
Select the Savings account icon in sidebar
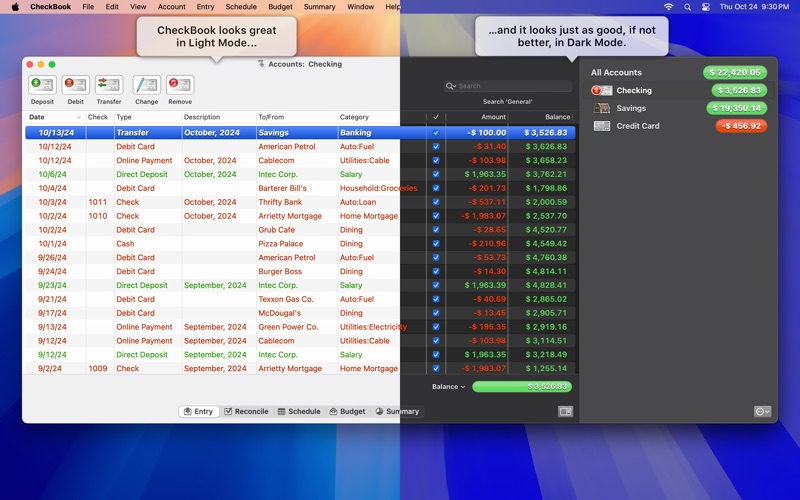pos(602,108)
